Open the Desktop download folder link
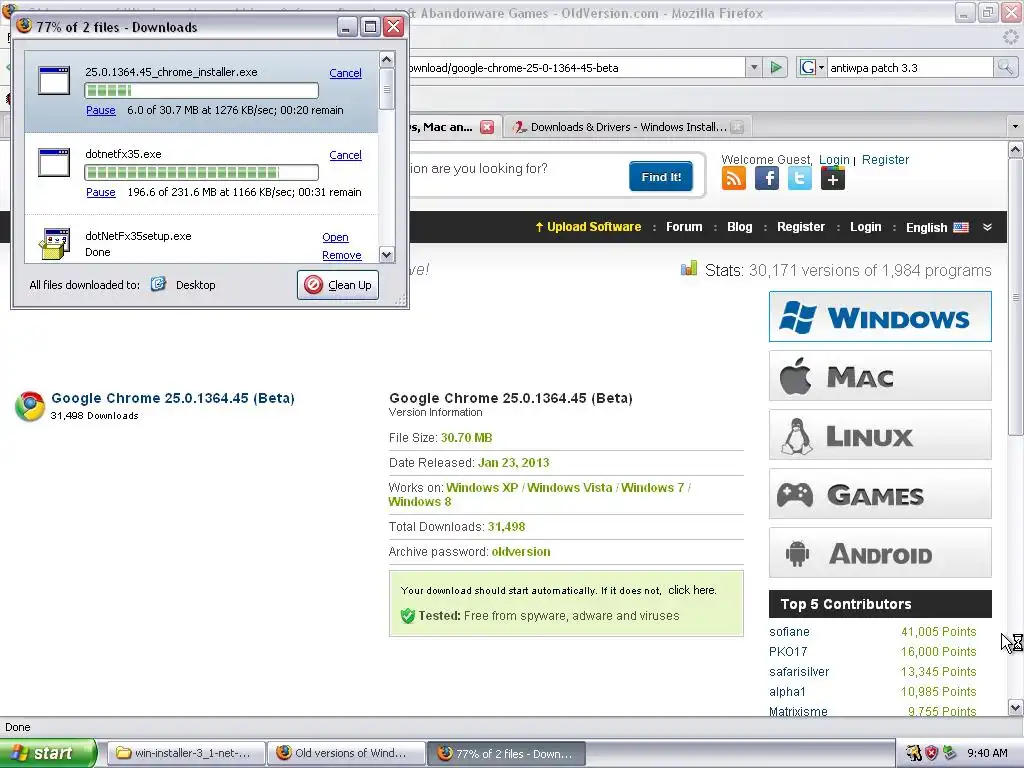 [195, 285]
